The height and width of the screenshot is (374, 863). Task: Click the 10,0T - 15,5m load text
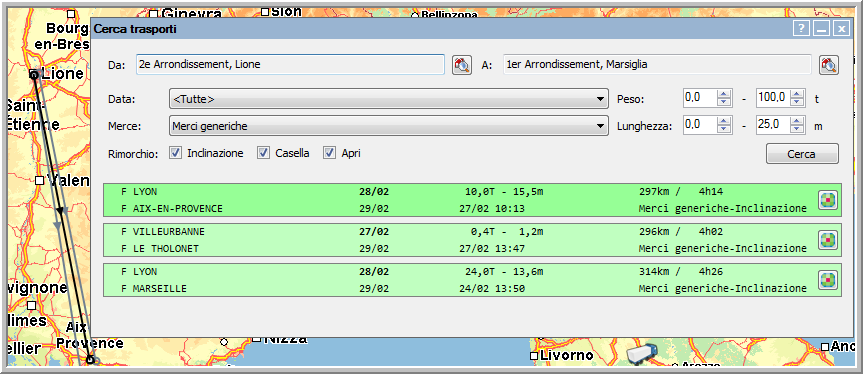pos(504,192)
